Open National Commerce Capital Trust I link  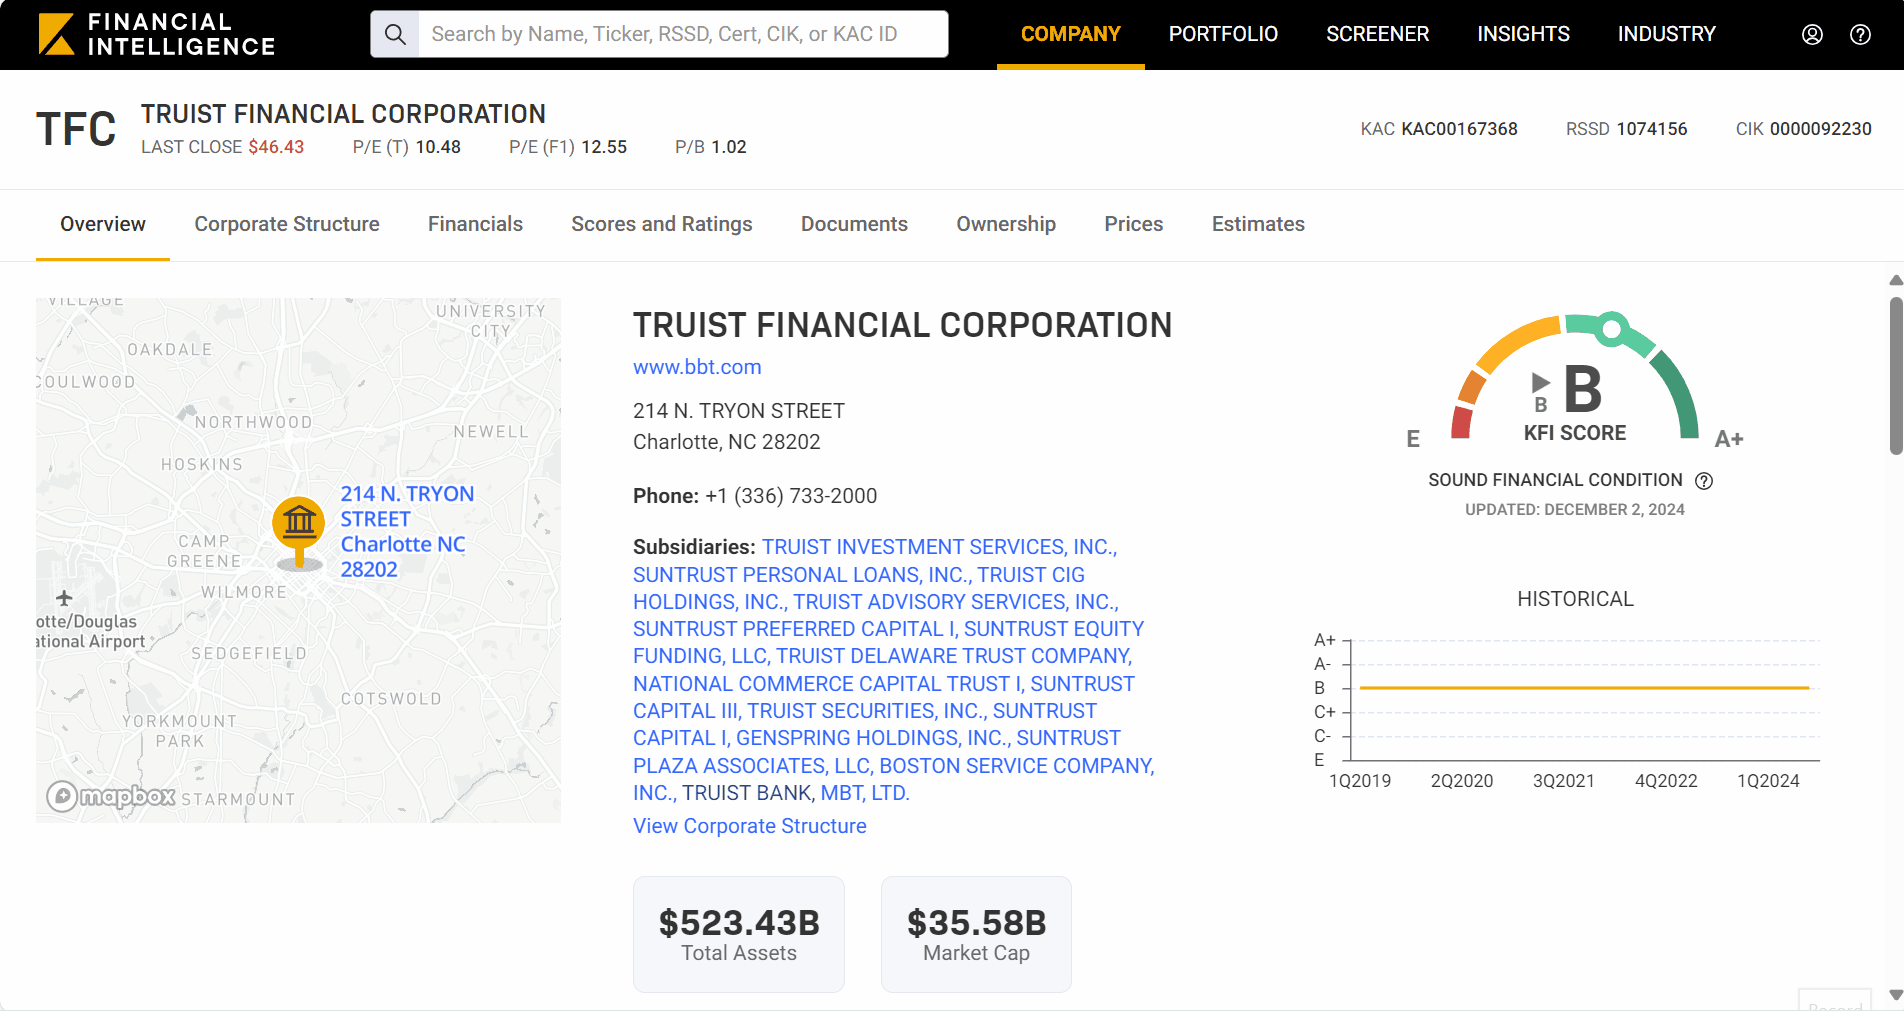[829, 684]
